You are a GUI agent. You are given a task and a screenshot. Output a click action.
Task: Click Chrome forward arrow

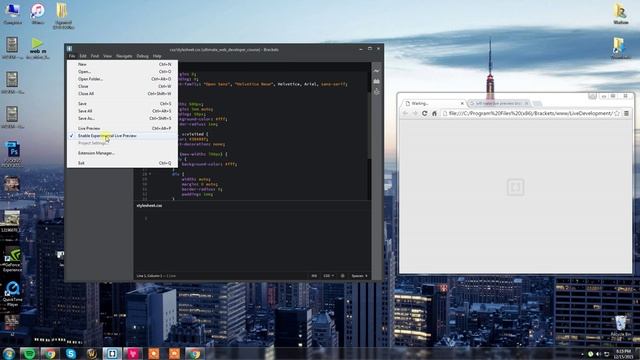pyautogui.click(x=415, y=113)
